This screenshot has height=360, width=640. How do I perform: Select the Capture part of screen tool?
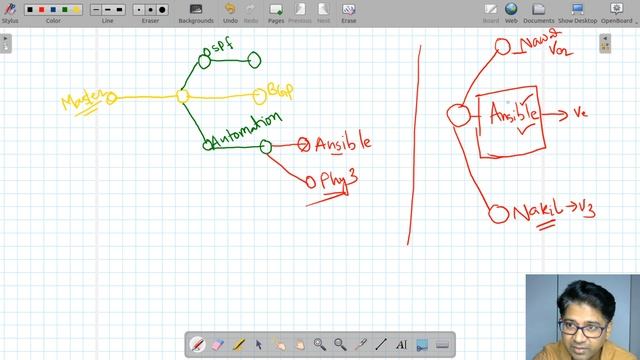coord(422,344)
